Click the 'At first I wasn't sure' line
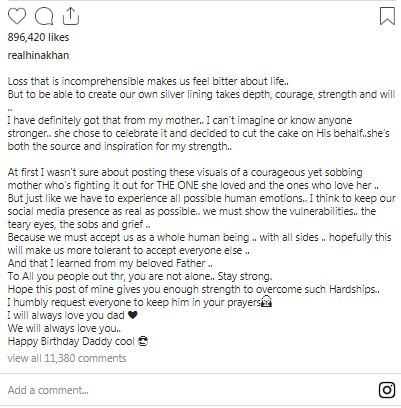Screen dimensions: 401x408 click(185, 172)
